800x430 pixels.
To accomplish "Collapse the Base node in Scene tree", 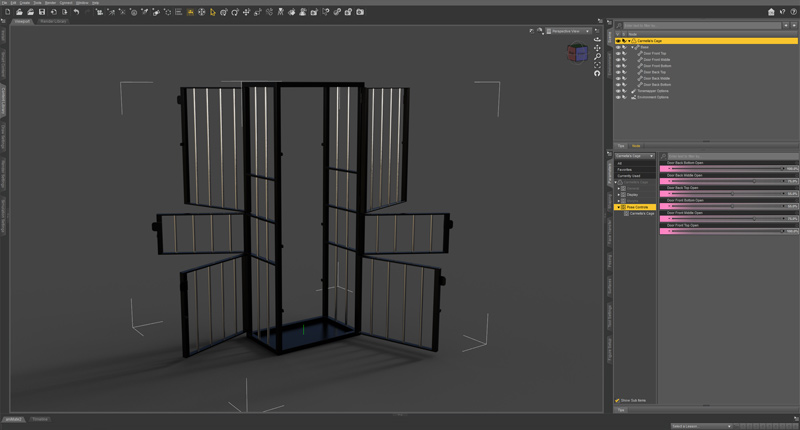I will (632, 47).
